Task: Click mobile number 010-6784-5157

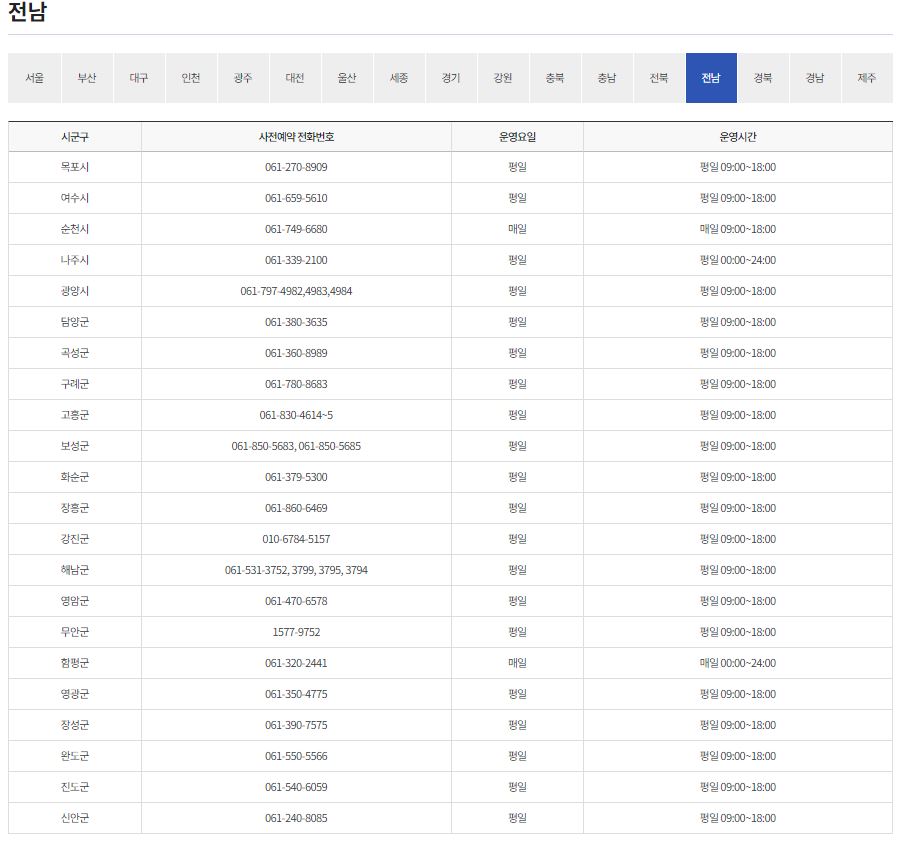Action: [x=296, y=540]
